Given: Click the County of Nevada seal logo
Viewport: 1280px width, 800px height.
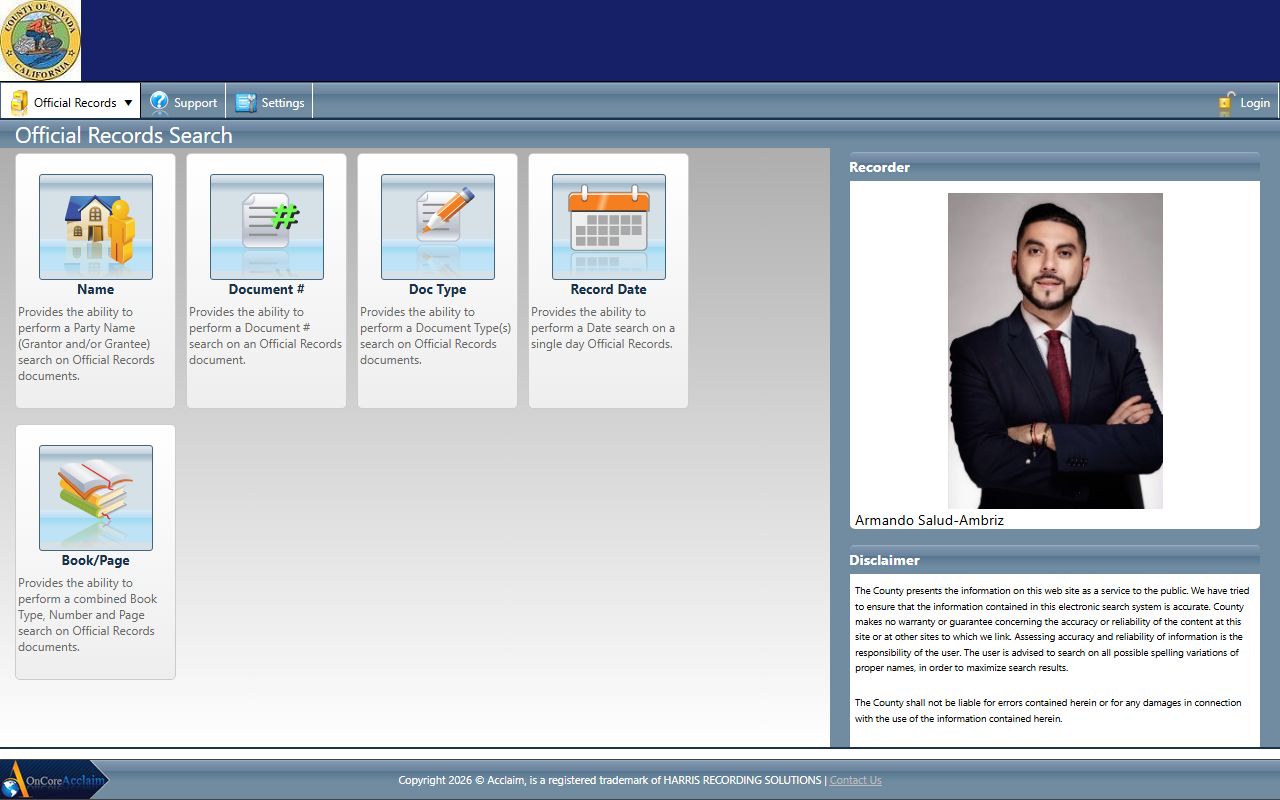Looking at the screenshot, I should click(41, 41).
